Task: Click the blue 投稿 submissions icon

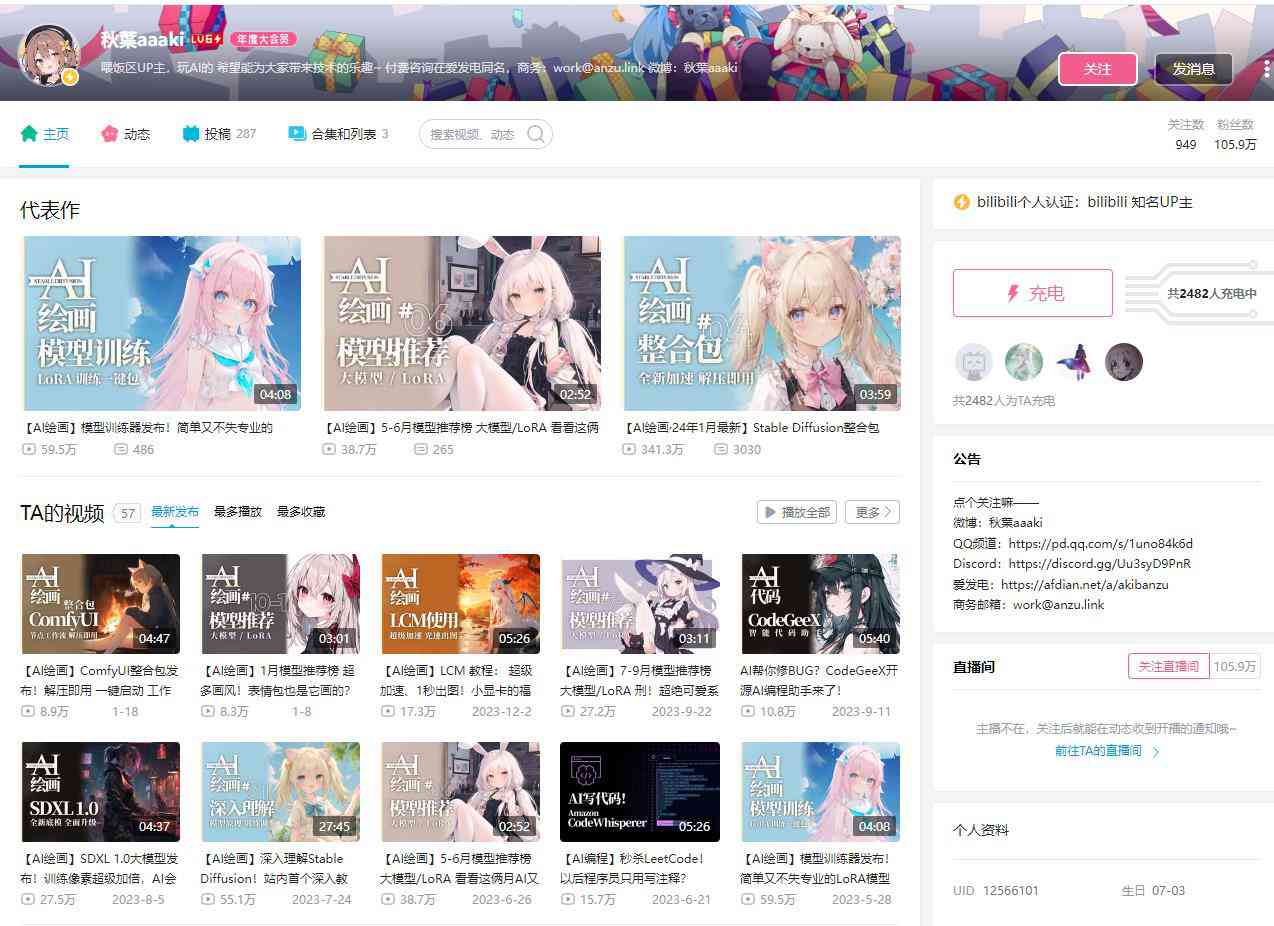Action: click(191, 133)
